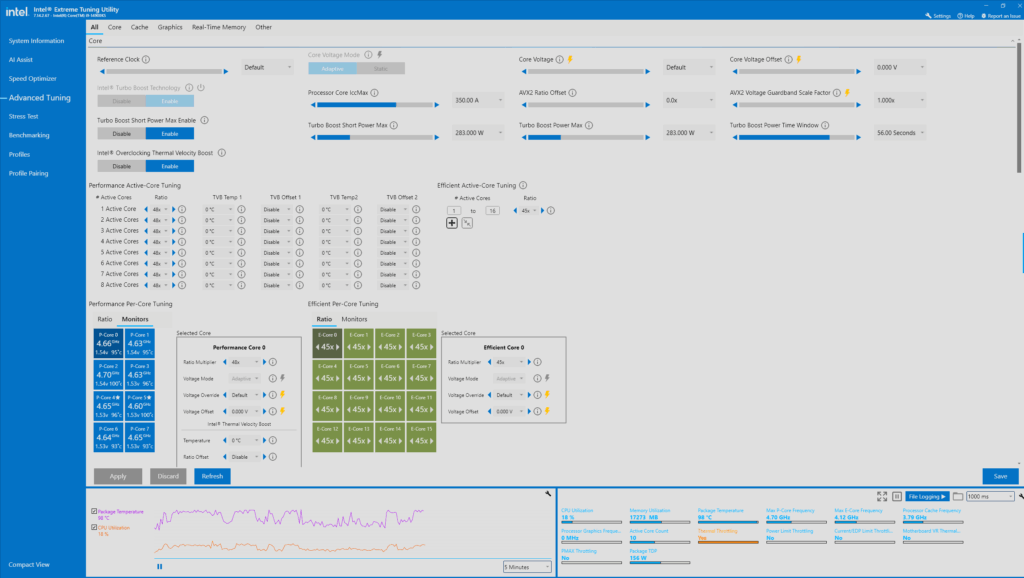Open the 5 Minutes graph range dropdown

(x=527, y=567)
